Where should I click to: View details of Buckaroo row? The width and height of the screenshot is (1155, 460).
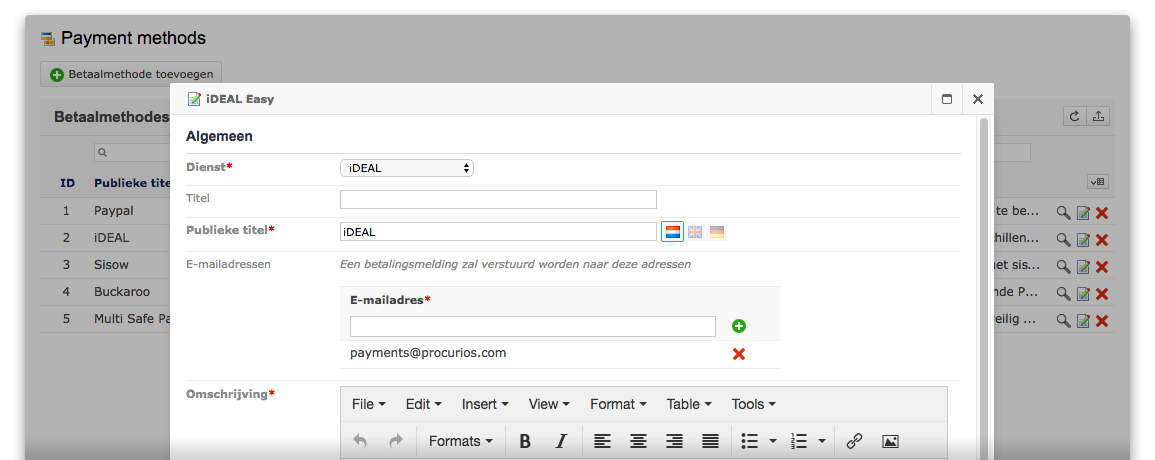[x=1063, y=293]
